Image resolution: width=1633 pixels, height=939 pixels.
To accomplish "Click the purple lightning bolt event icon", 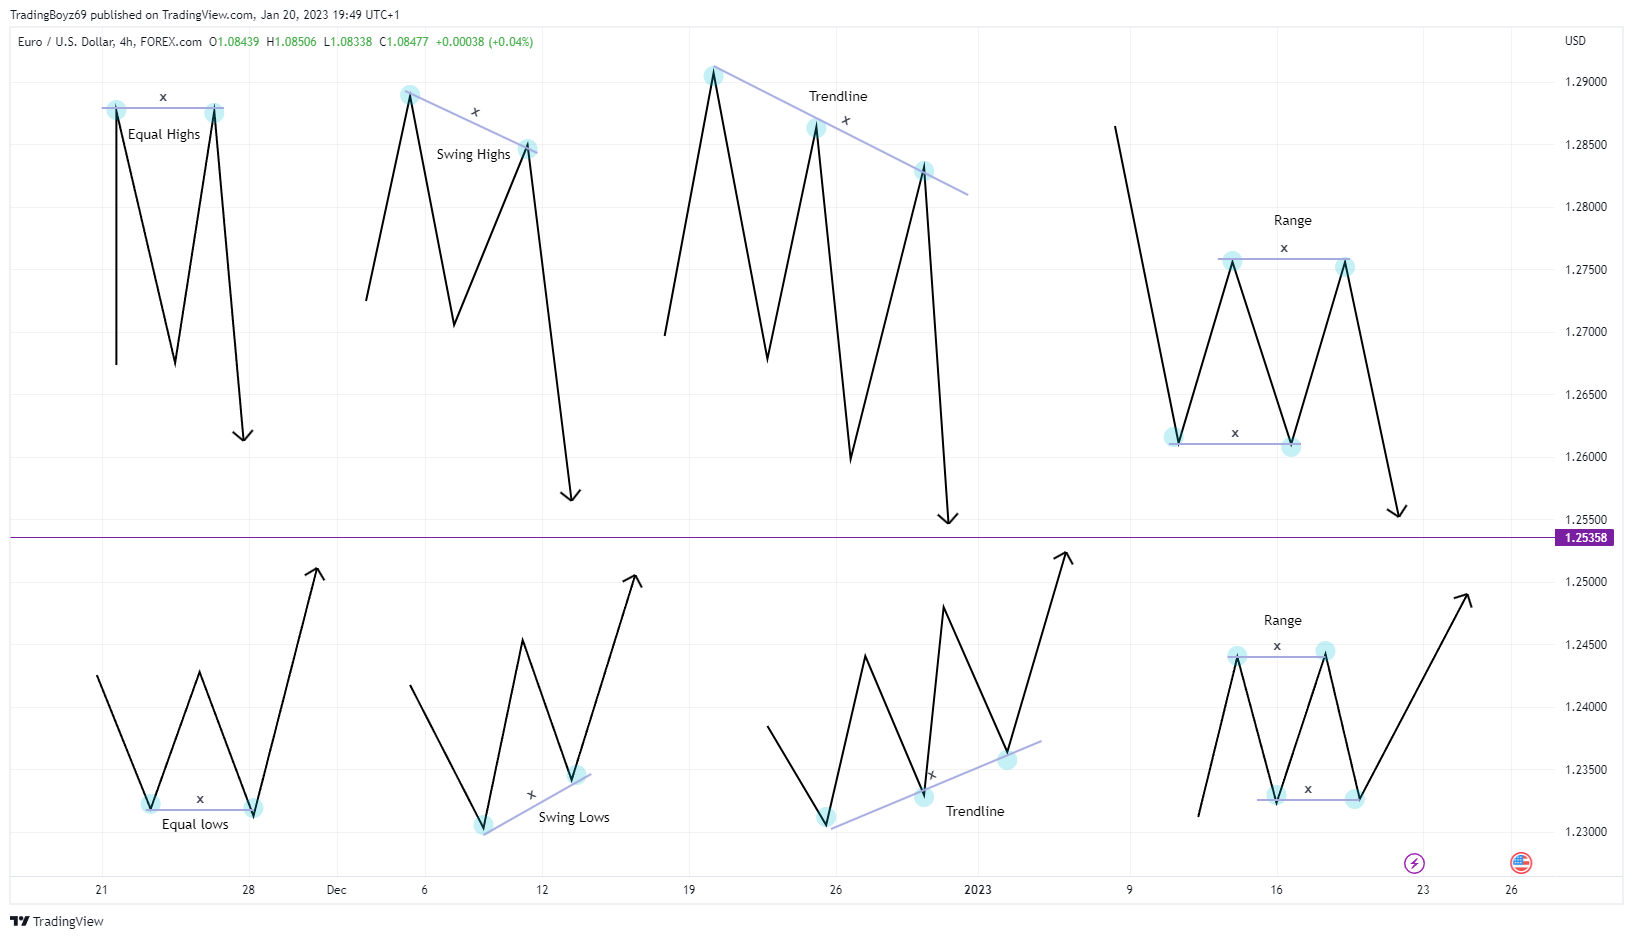I will (1414, 863).
